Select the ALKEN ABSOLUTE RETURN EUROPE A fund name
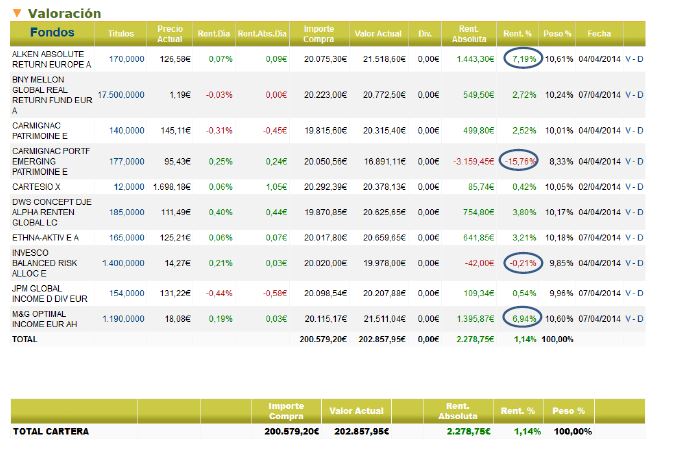Viewport: 673px width, 450px height. (52, 59)
